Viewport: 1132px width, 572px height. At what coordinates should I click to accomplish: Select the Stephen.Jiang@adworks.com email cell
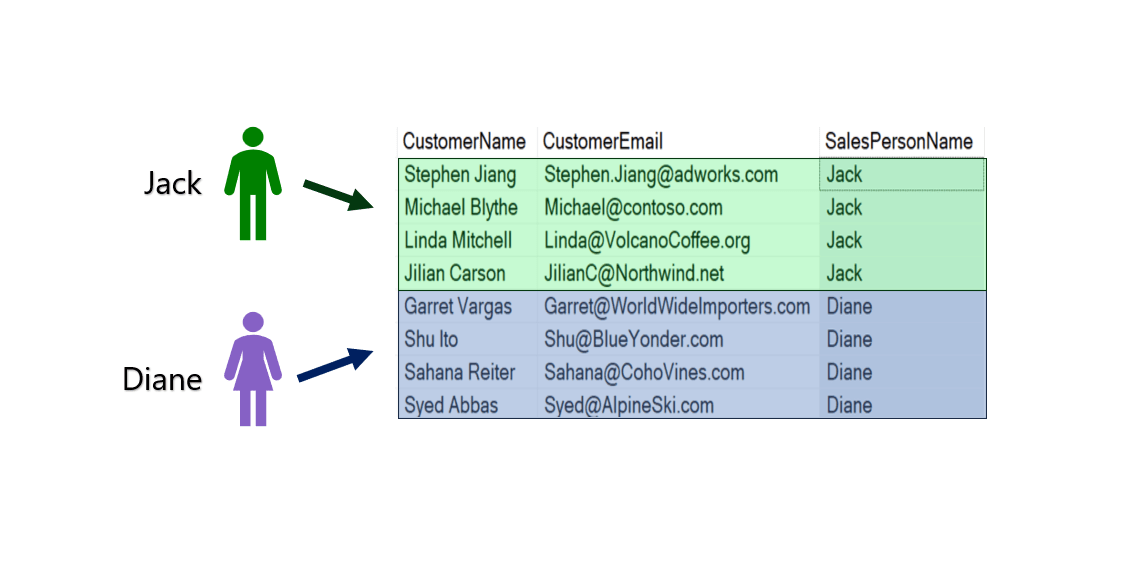coord(679,175)
